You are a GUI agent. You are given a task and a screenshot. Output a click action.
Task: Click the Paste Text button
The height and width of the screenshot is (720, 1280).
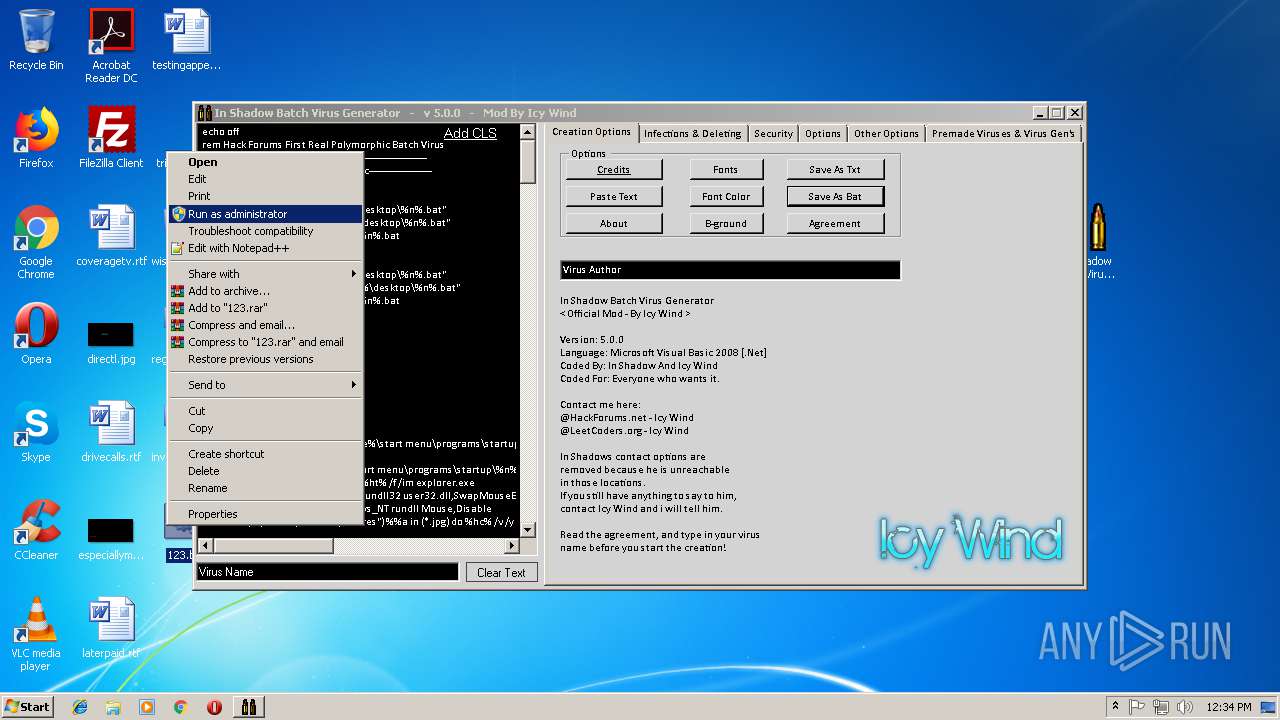(x=614, y=197)
